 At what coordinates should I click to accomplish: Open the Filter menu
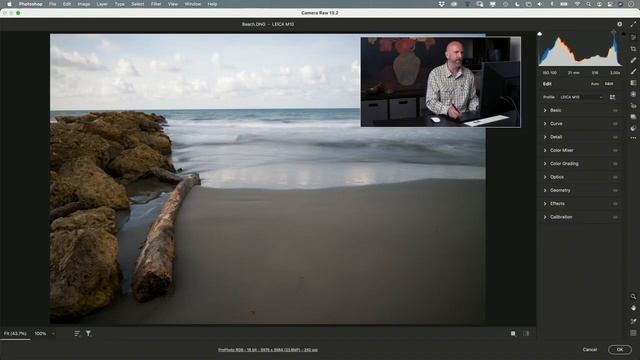coord(156,4)
